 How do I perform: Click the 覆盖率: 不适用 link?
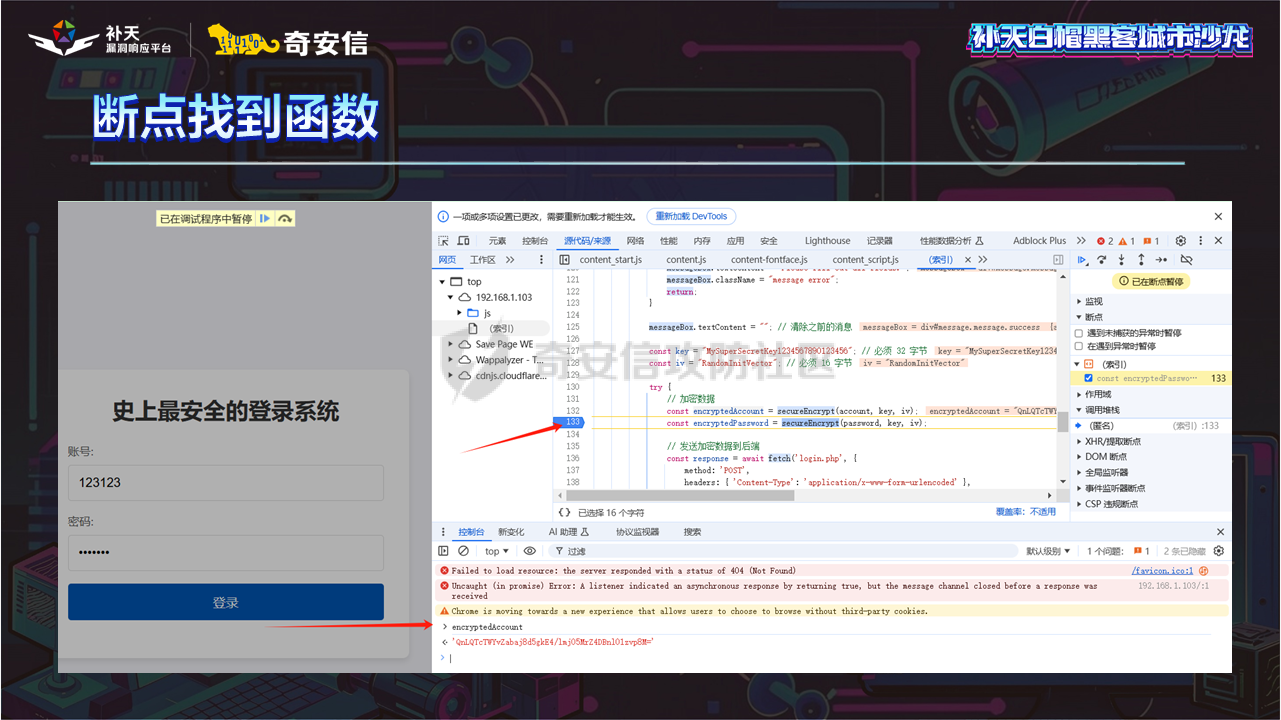pyautogui.click(x=1025, y=512)
